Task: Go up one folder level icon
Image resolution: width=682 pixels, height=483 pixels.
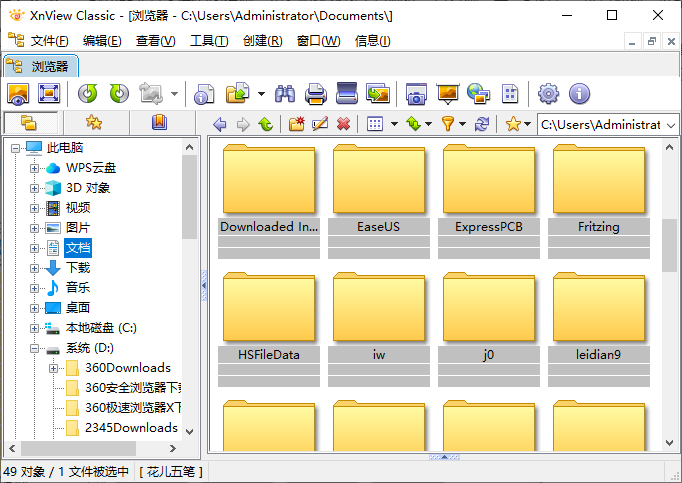Action: pos(265,124)
